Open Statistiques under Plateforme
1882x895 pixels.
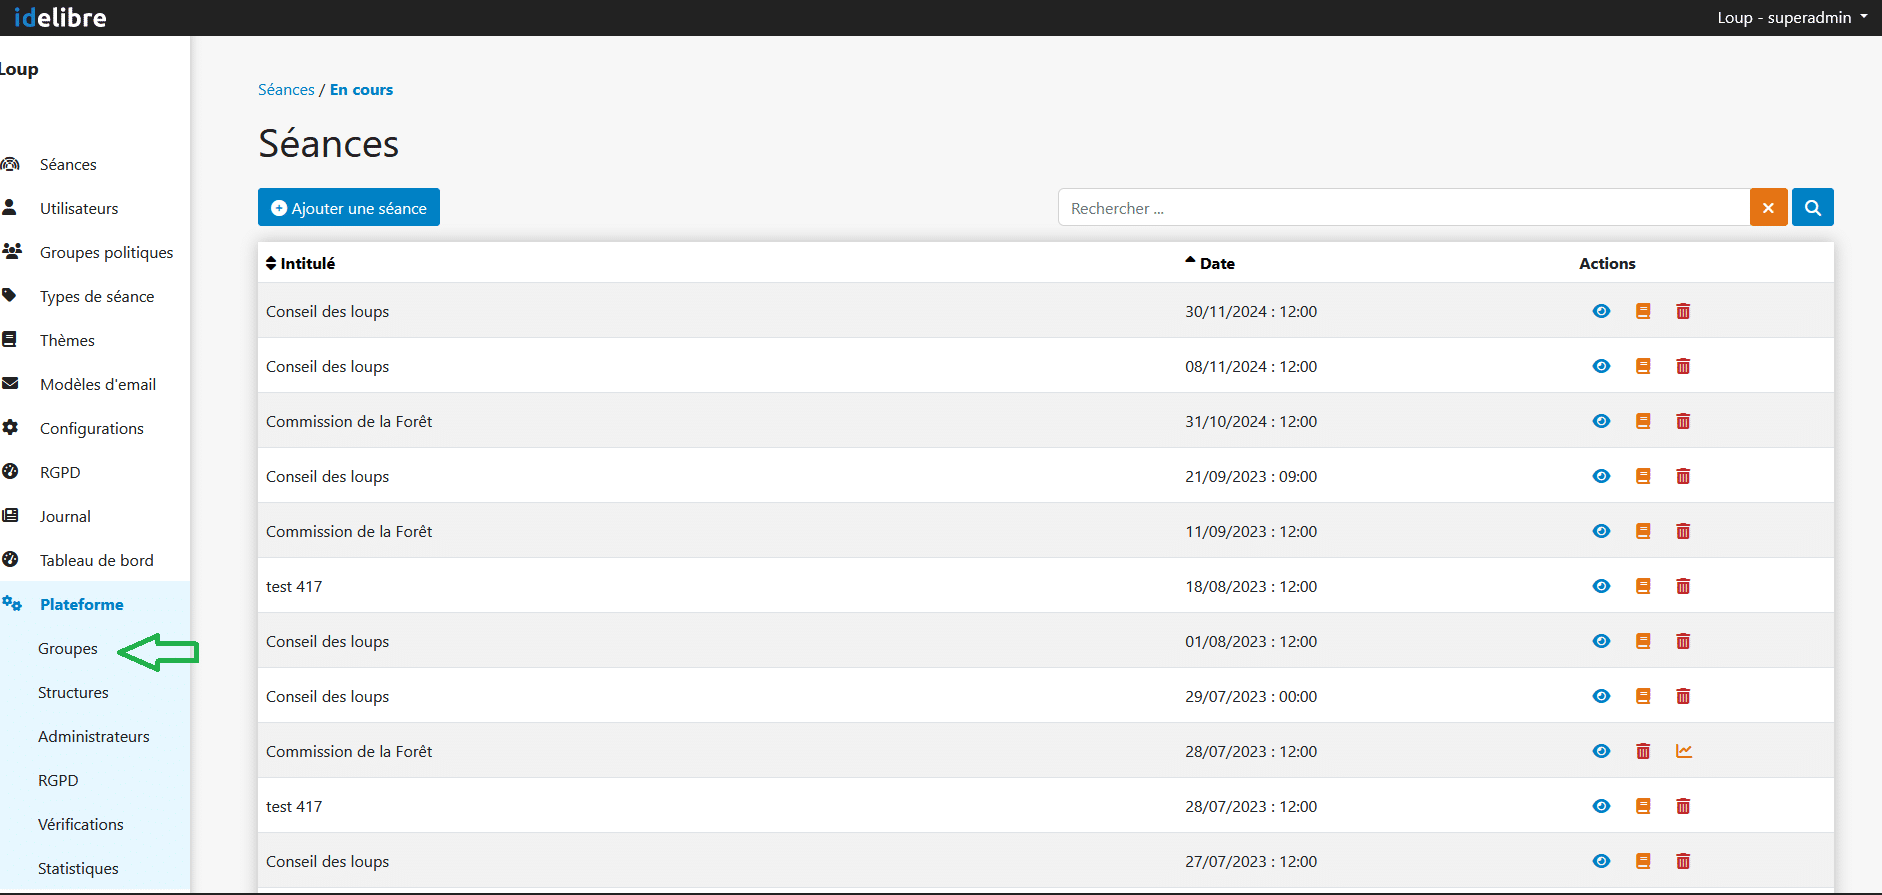click(x=78, y=868)
